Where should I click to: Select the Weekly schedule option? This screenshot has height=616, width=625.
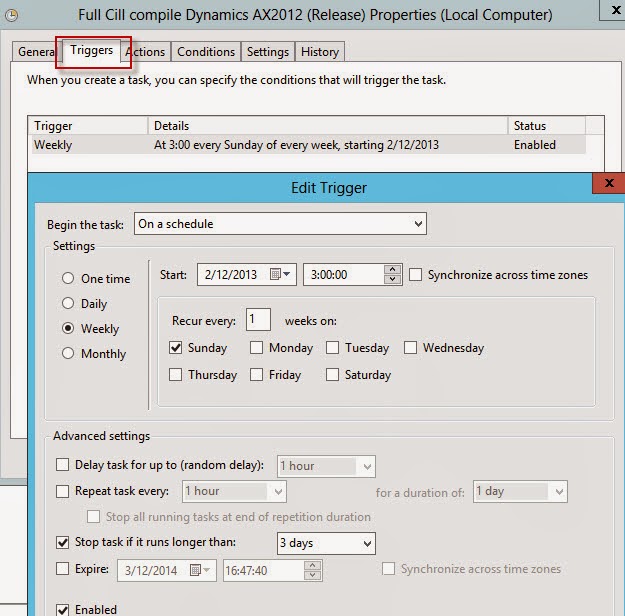(68, 328)
